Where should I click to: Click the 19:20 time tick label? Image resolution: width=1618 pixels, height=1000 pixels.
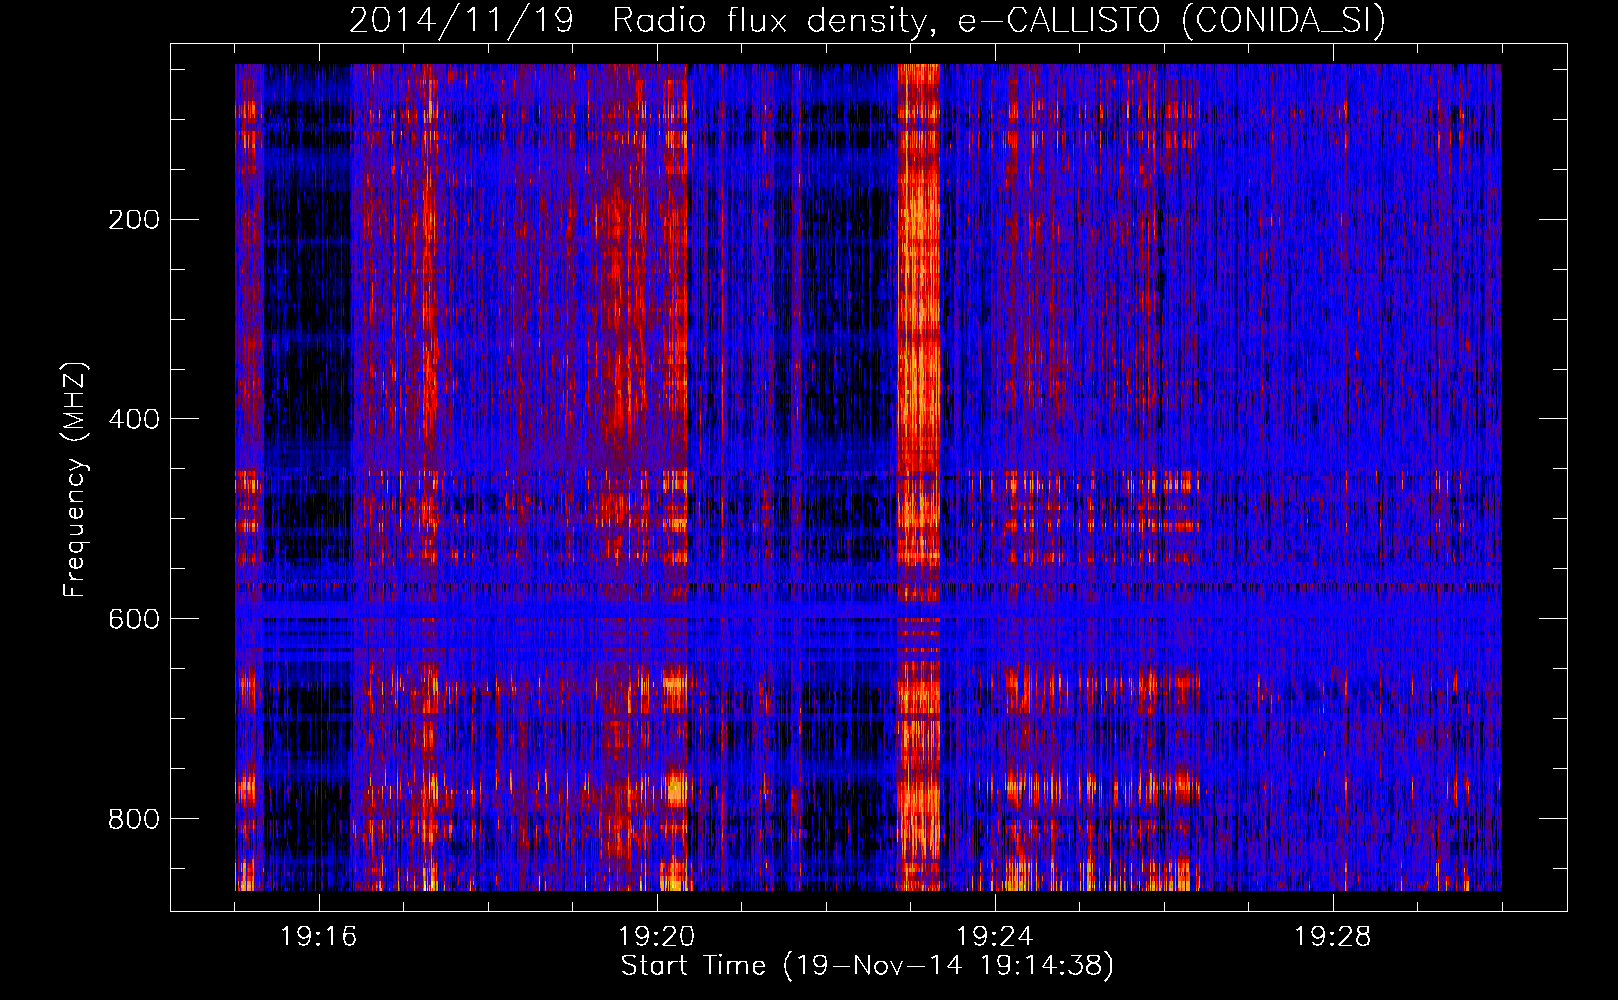click(x=657, y=937)
